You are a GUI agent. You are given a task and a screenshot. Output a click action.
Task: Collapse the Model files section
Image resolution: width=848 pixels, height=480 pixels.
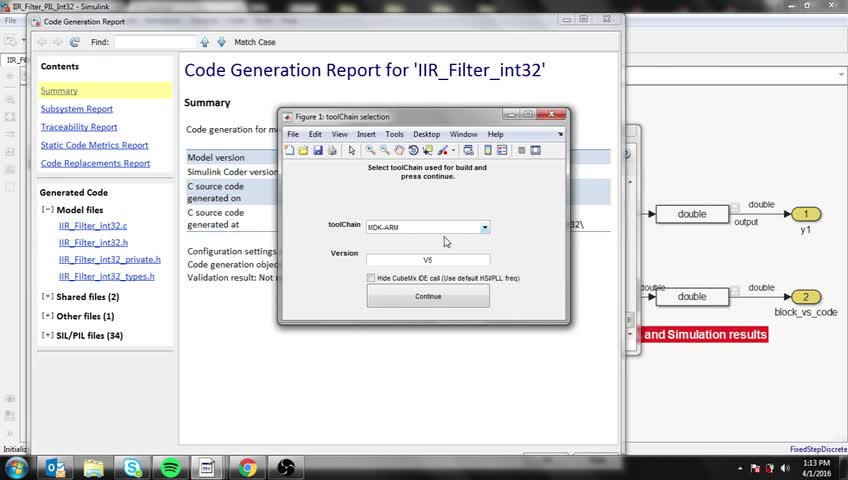(48, 210)
